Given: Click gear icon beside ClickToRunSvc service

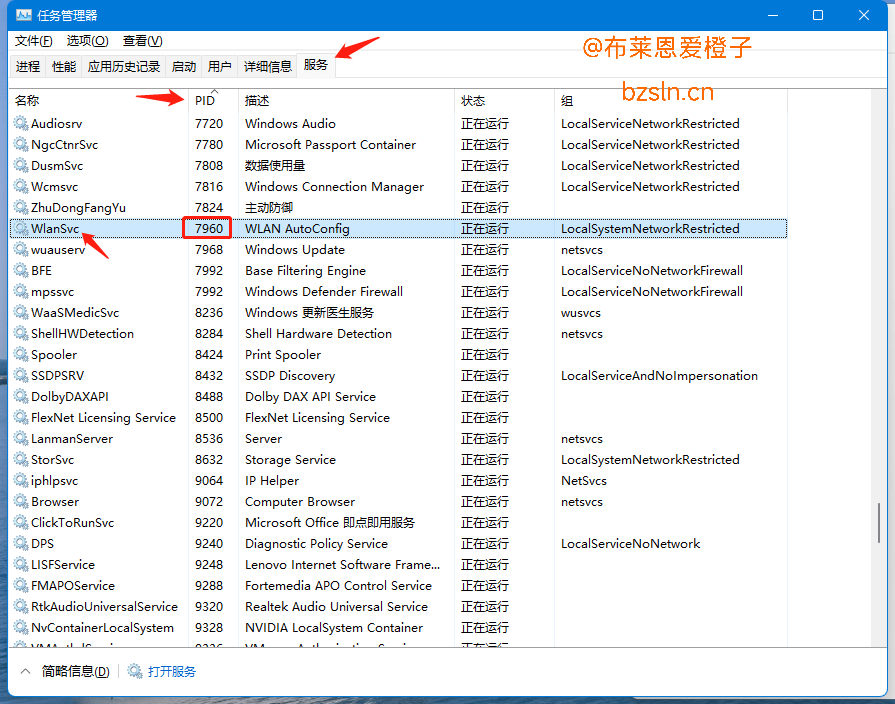Looking at the screenshot, I should 21,522.
